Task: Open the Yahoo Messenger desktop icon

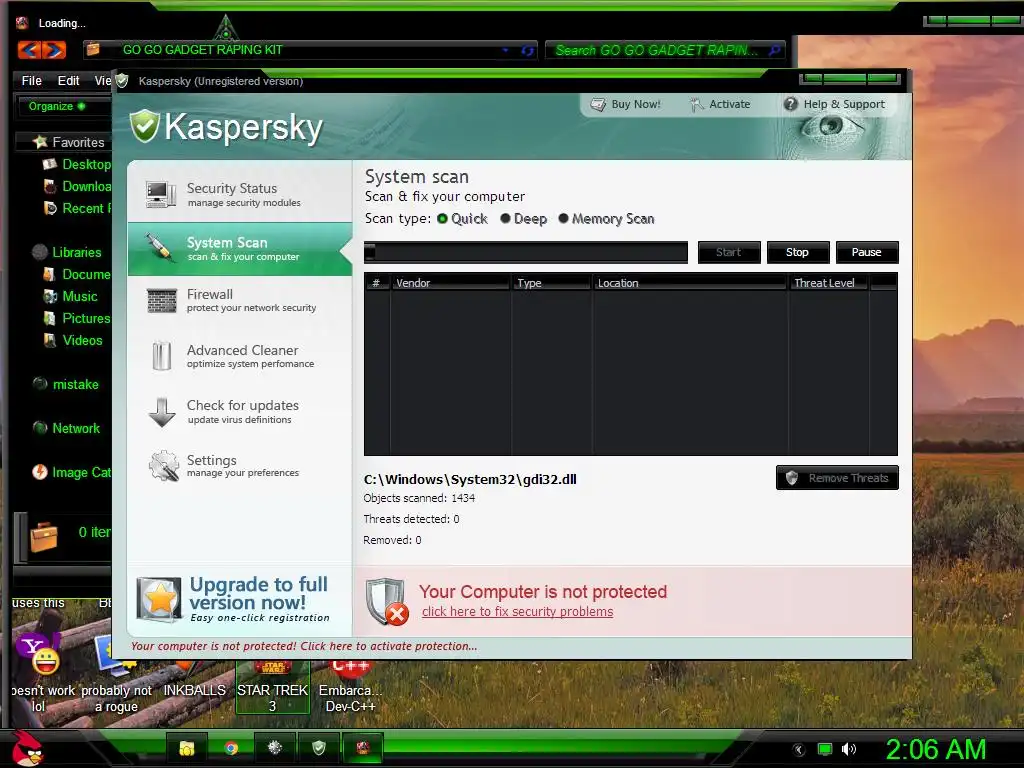Action: tap(39, 654)
